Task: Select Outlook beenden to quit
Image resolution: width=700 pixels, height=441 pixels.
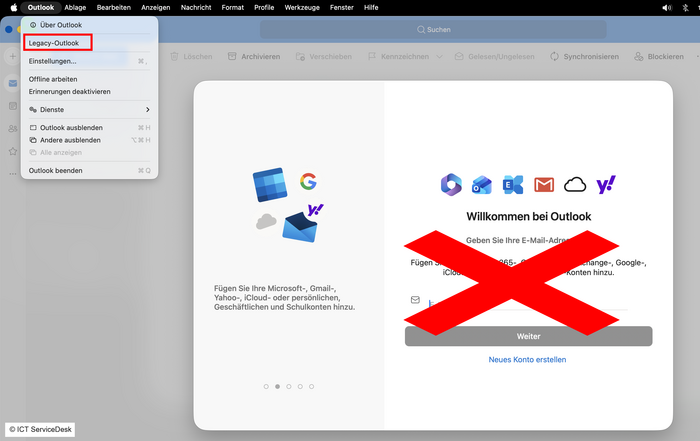Action: pyautogui.click(x=89, y=171)
